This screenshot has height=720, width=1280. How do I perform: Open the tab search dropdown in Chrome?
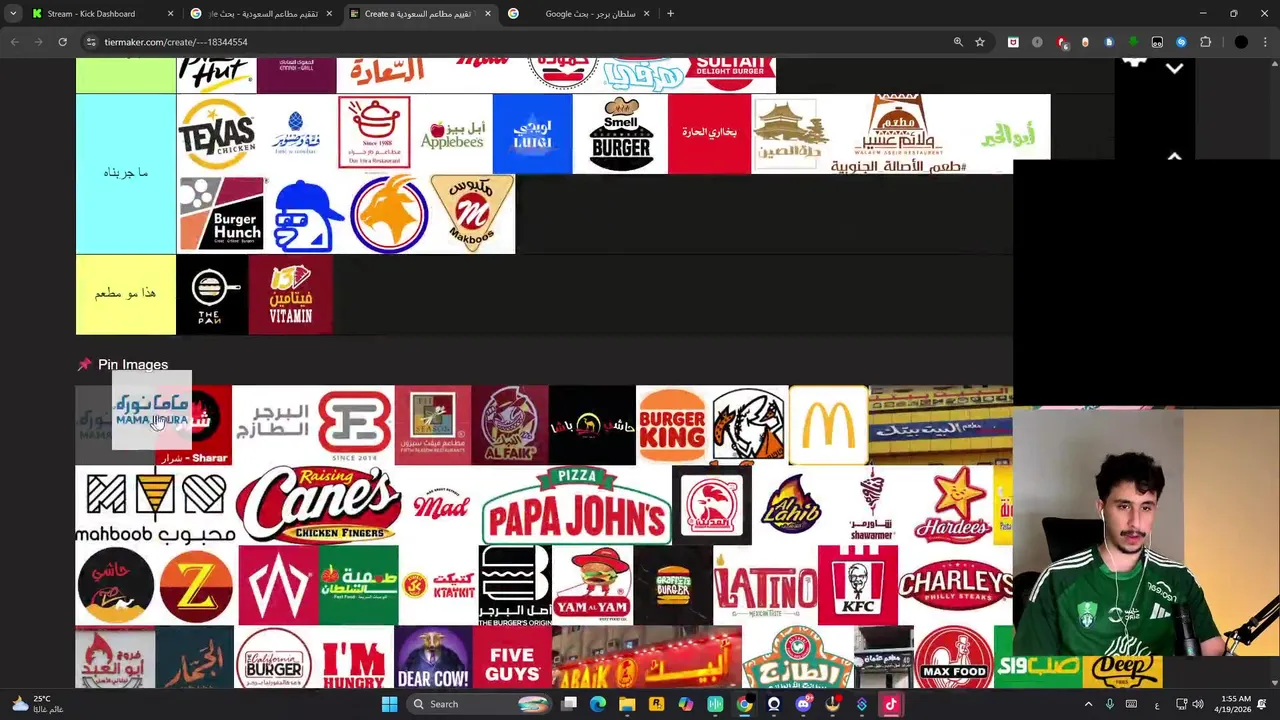pyautogui.click(x=13, y=14)
